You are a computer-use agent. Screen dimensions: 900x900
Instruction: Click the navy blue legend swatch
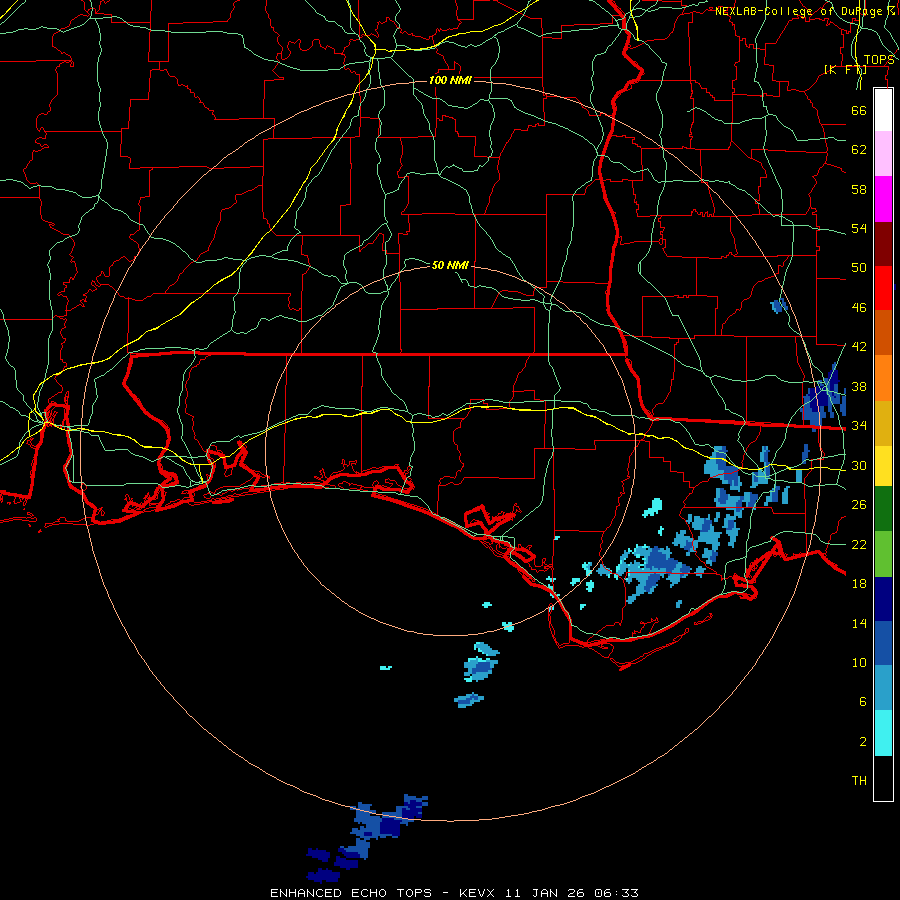(x=883, y=599)
